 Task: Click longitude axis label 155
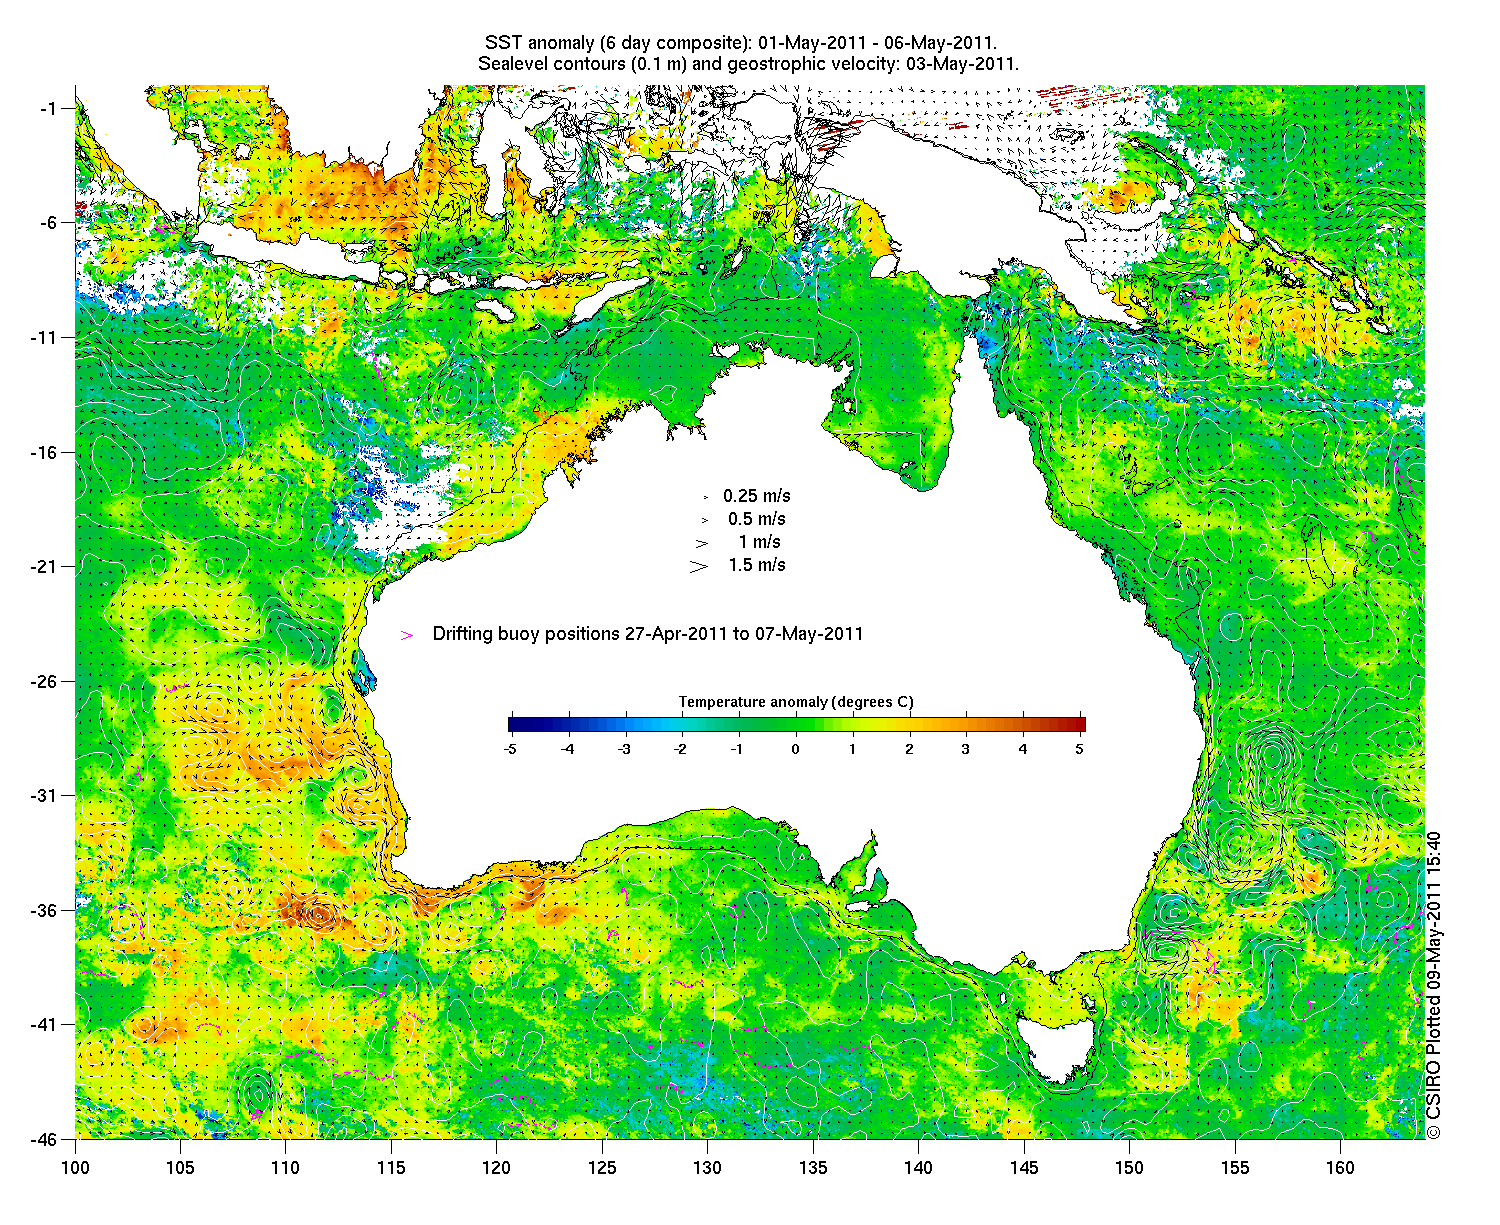point(1235,1168)
